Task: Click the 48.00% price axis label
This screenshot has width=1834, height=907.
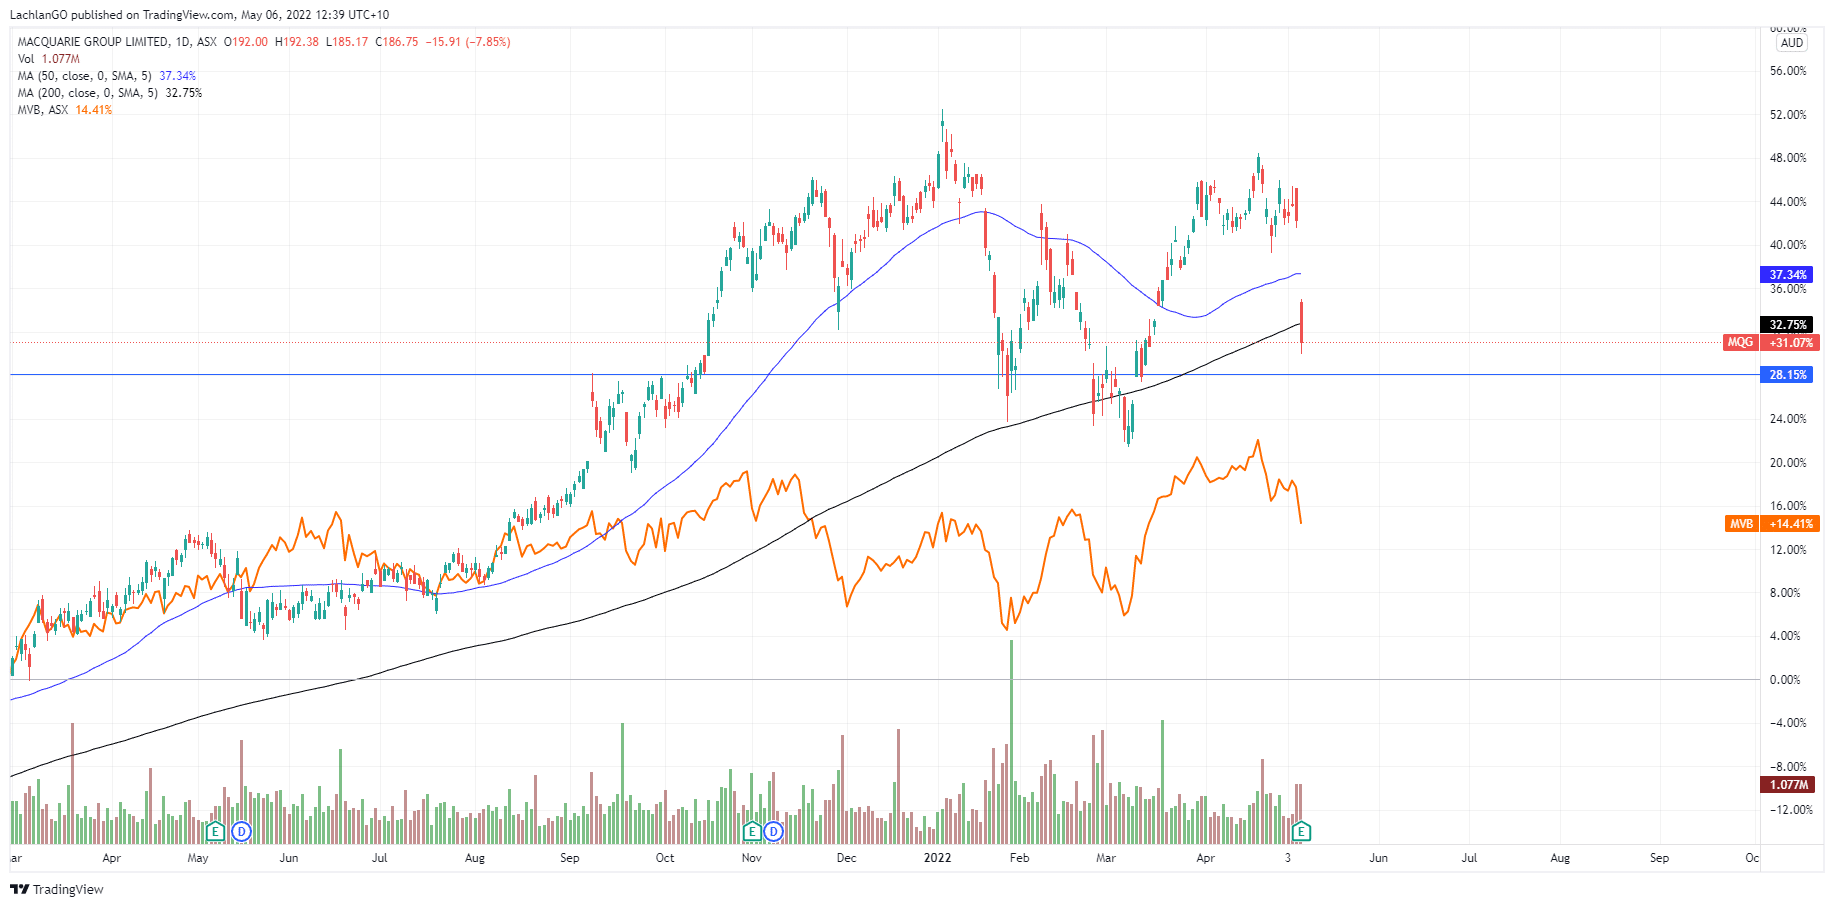Action: 1788,158
